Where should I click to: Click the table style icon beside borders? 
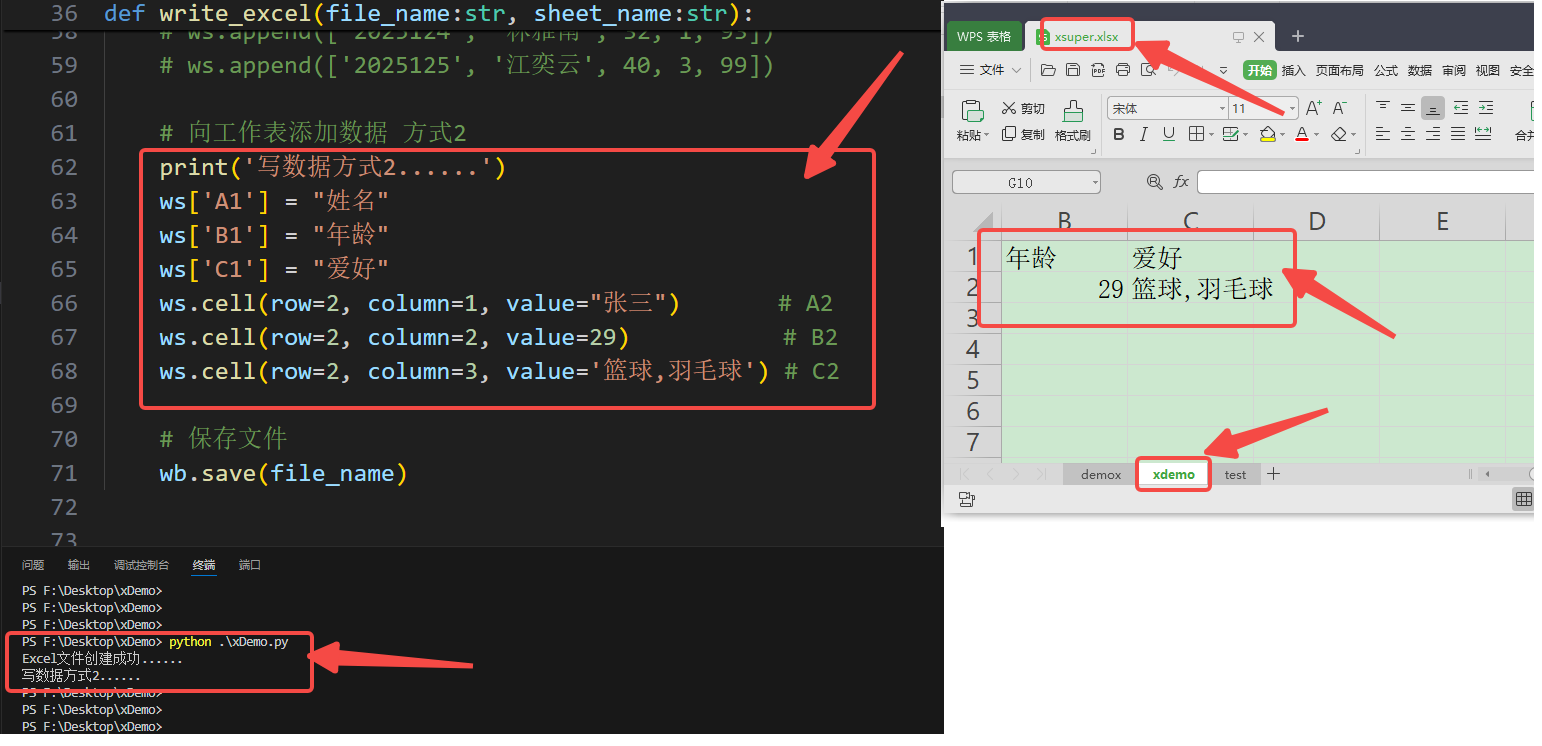[1231, 133]
